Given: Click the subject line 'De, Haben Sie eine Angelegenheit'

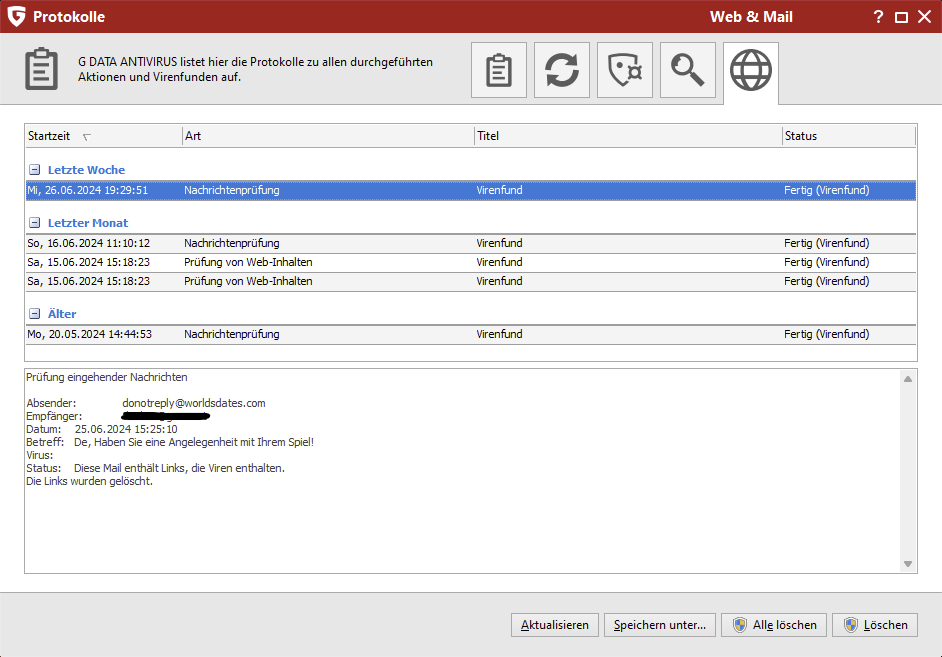Looking at the screenshot, I should pyautogui.click(x=193, y=442).
